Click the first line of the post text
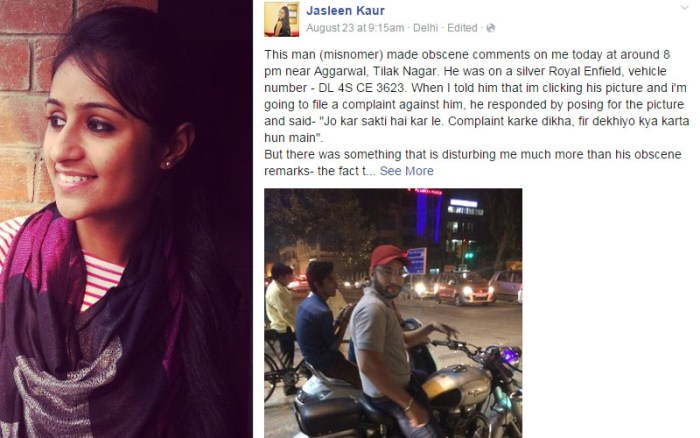700x438 pixels. pyautogui.click(x=467, y=54)
